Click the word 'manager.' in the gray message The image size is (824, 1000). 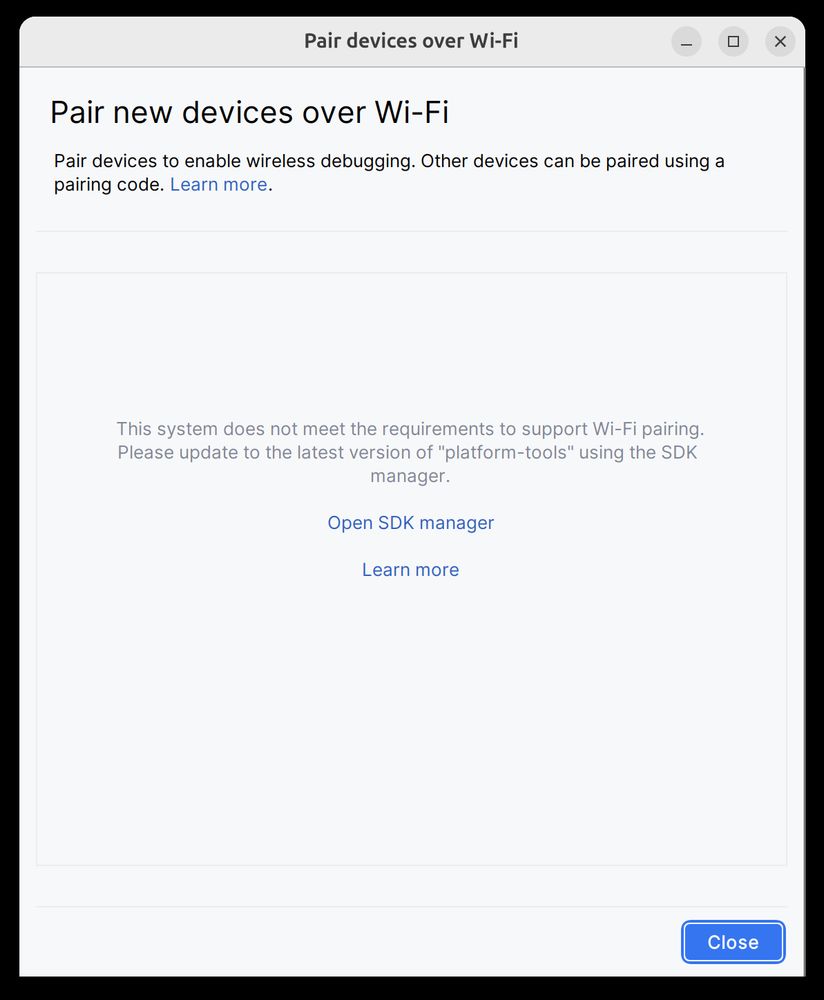point(411,476)
